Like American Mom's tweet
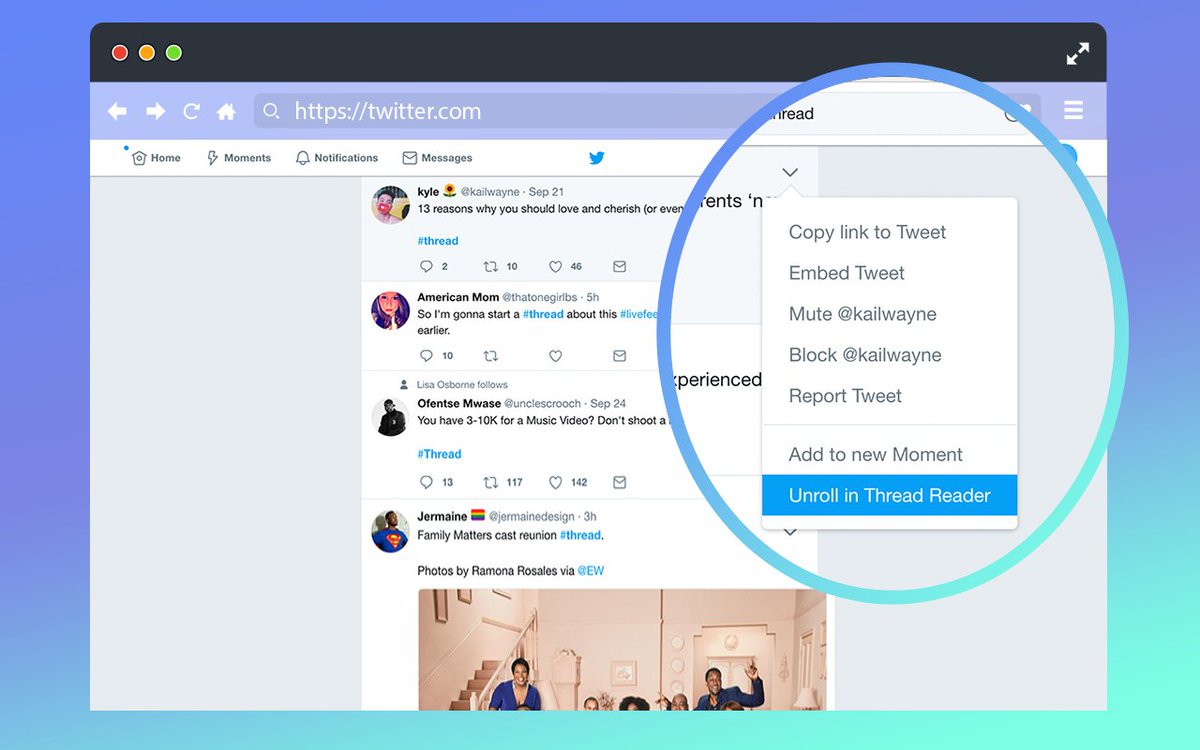This screenshot has width=1200, height=750. (x=556, y=356)
